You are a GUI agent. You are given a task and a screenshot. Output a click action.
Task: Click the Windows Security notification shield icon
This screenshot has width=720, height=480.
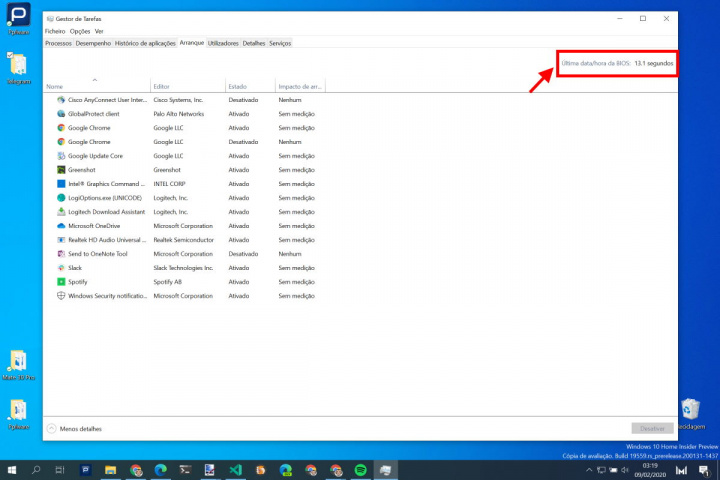click(61, 296)
